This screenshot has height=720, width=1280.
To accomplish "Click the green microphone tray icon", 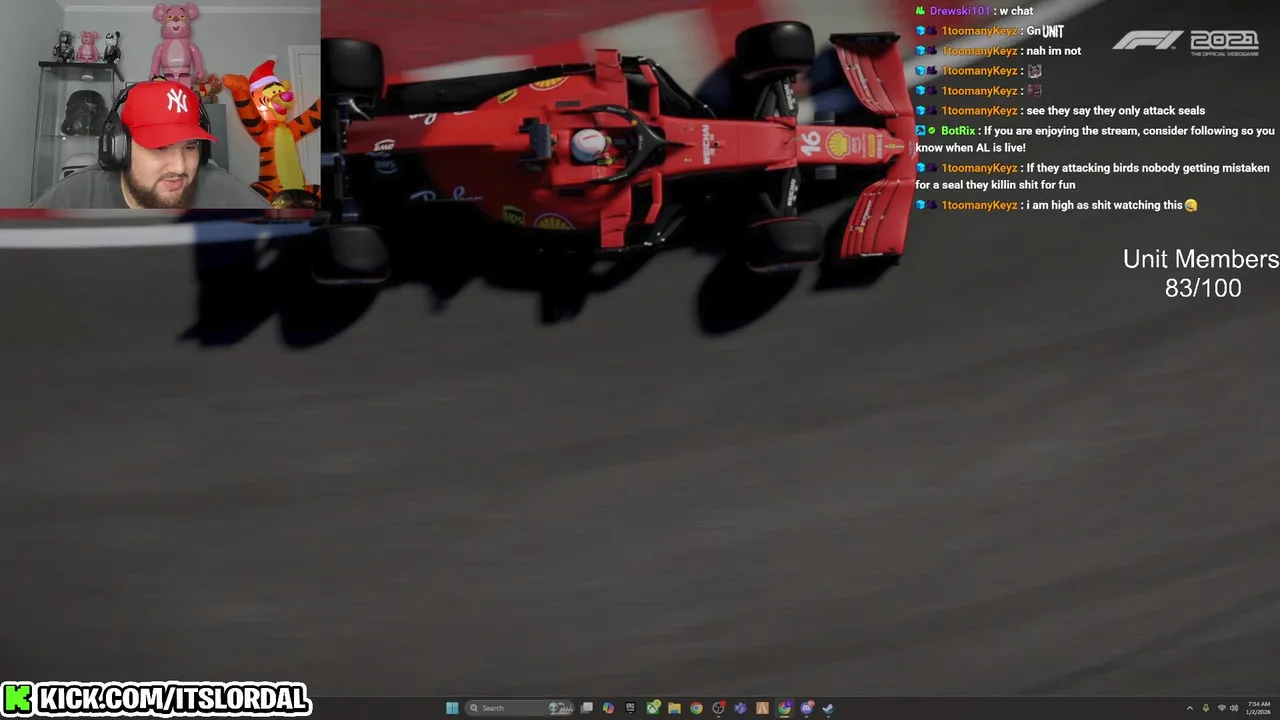I will click(1206, 708).
